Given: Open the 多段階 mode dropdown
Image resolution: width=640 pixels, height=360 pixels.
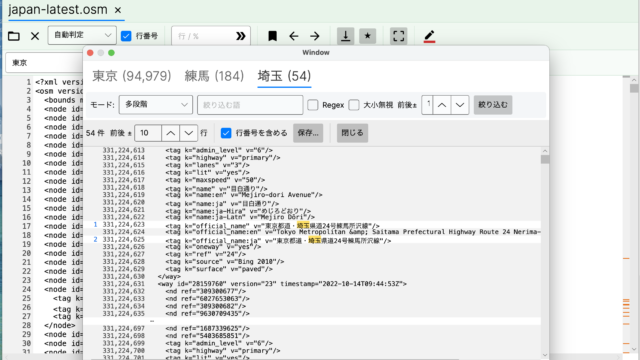Looking at the screenshot, I should point(156,105).
